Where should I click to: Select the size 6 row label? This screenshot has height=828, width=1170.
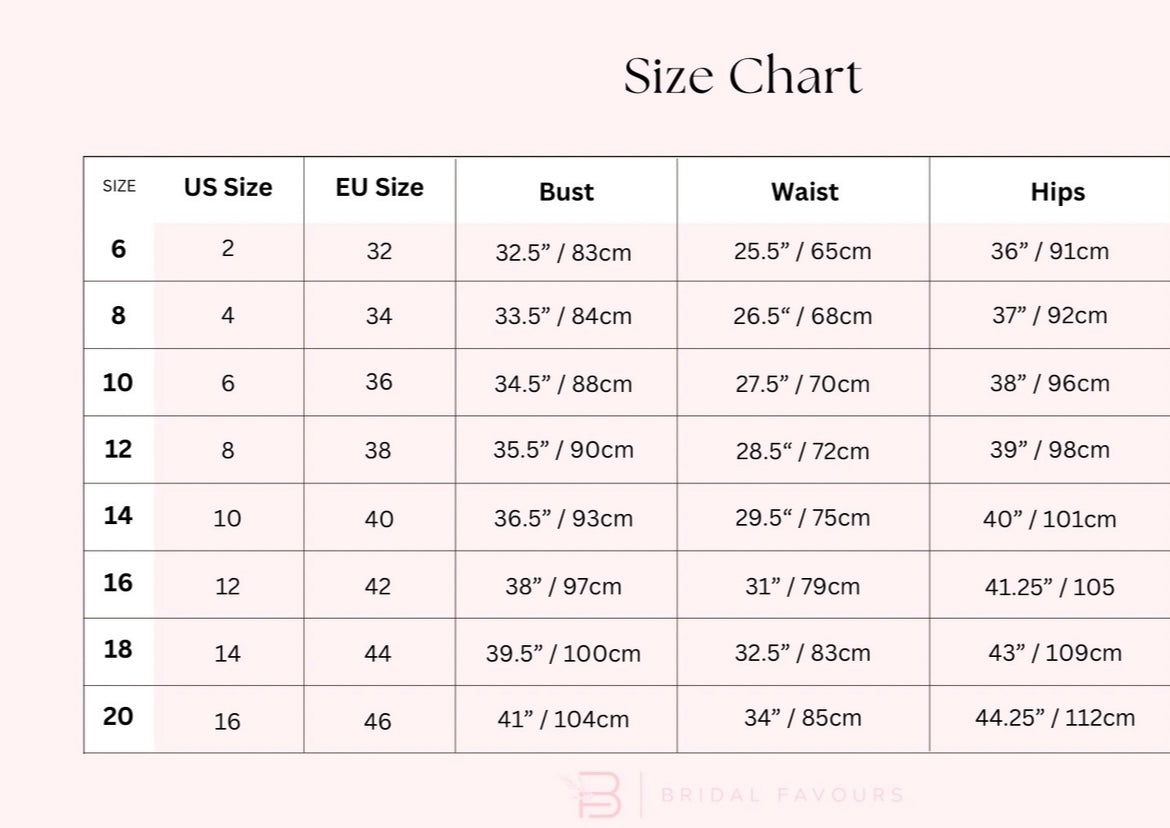click(x=118, y=249)
